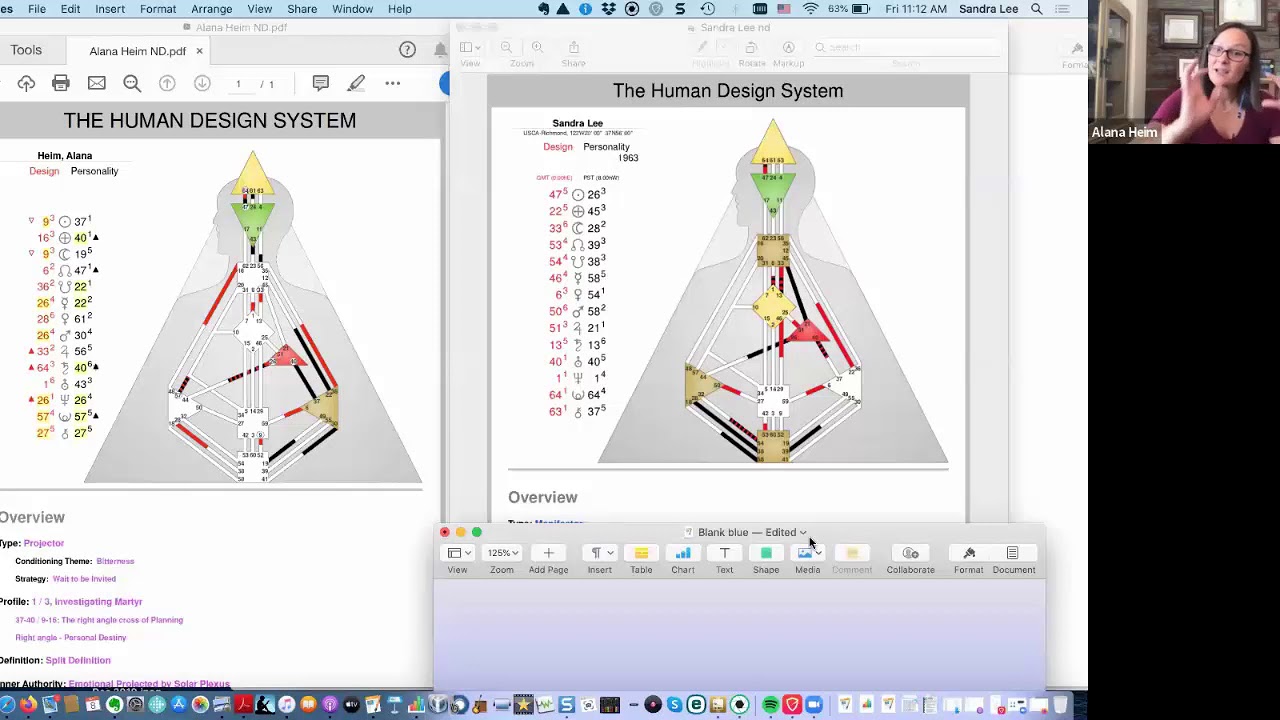Viewport: 1280px width, 720px height.
Task: Click the Print icon in Acrobat toolbar
Action: (61, 83)
